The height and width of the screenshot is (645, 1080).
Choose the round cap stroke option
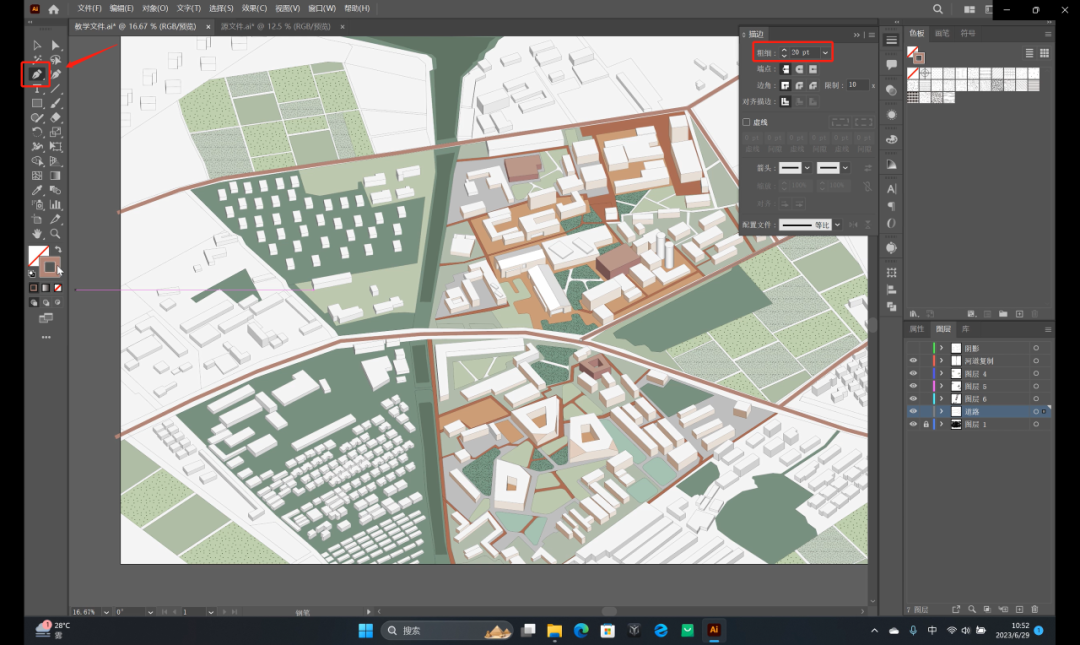point(799,69)
